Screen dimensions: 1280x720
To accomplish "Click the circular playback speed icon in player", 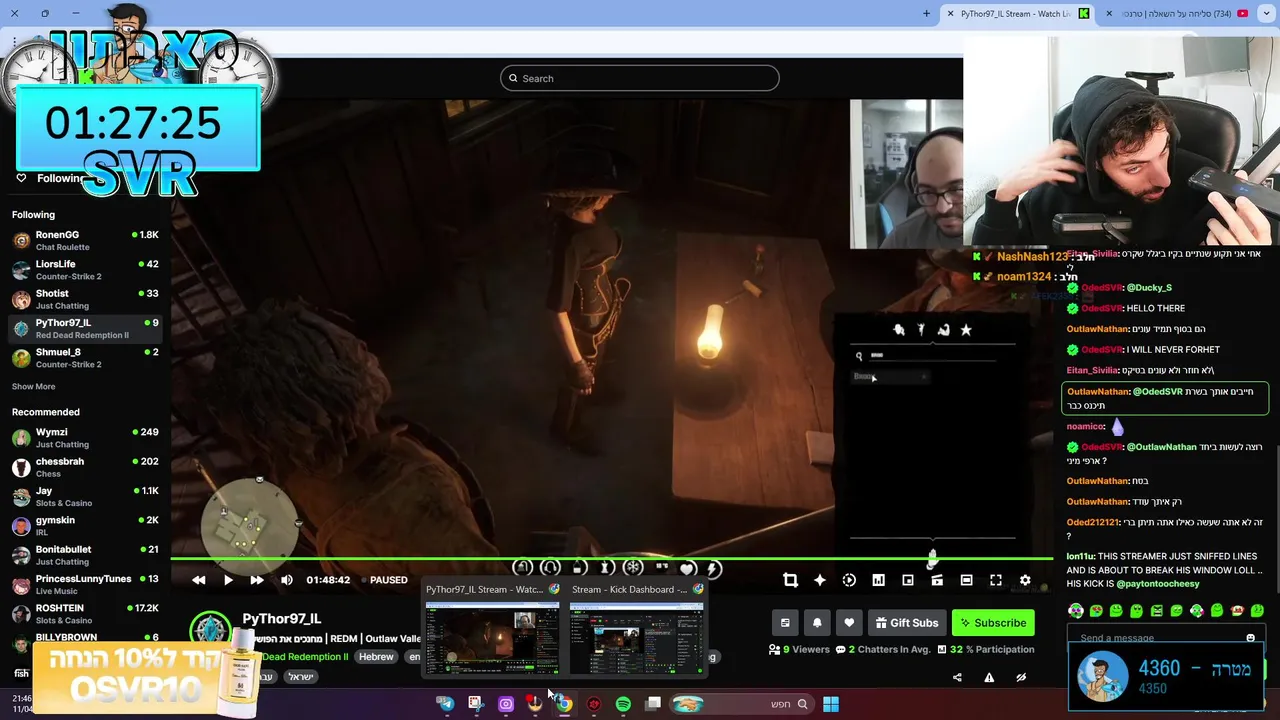I will (849, 580).
